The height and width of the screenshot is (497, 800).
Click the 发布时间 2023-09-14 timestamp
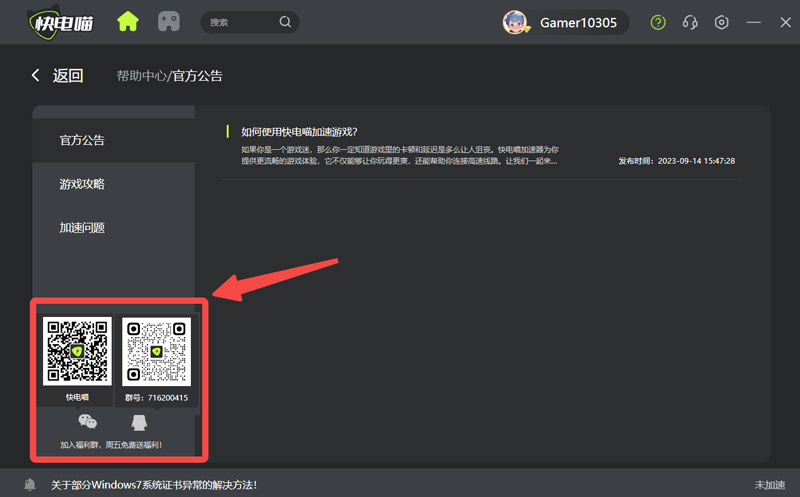[677, 161]
